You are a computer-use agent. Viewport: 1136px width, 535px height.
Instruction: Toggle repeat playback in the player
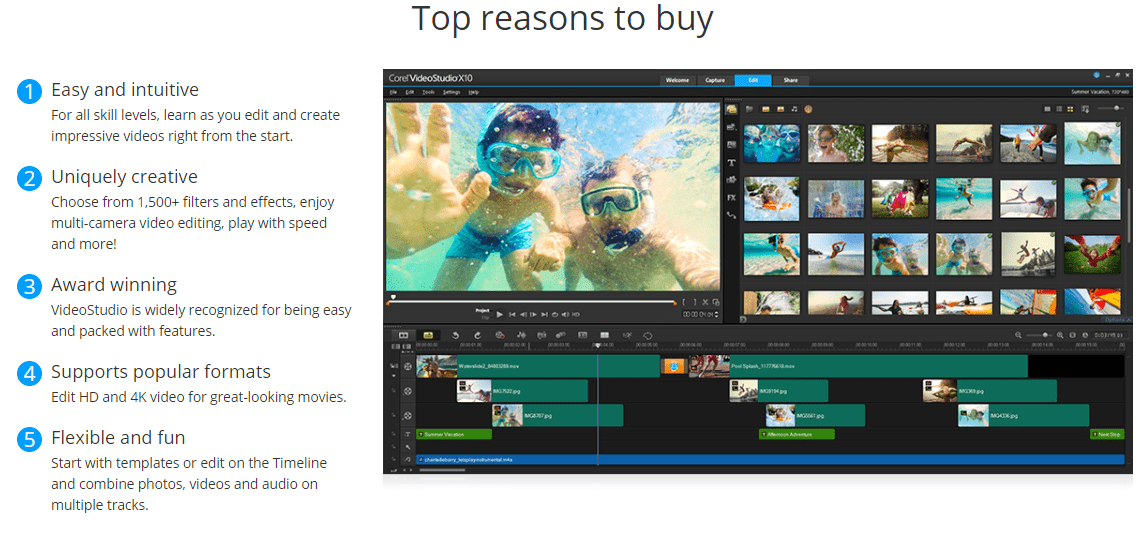point(555,315)
